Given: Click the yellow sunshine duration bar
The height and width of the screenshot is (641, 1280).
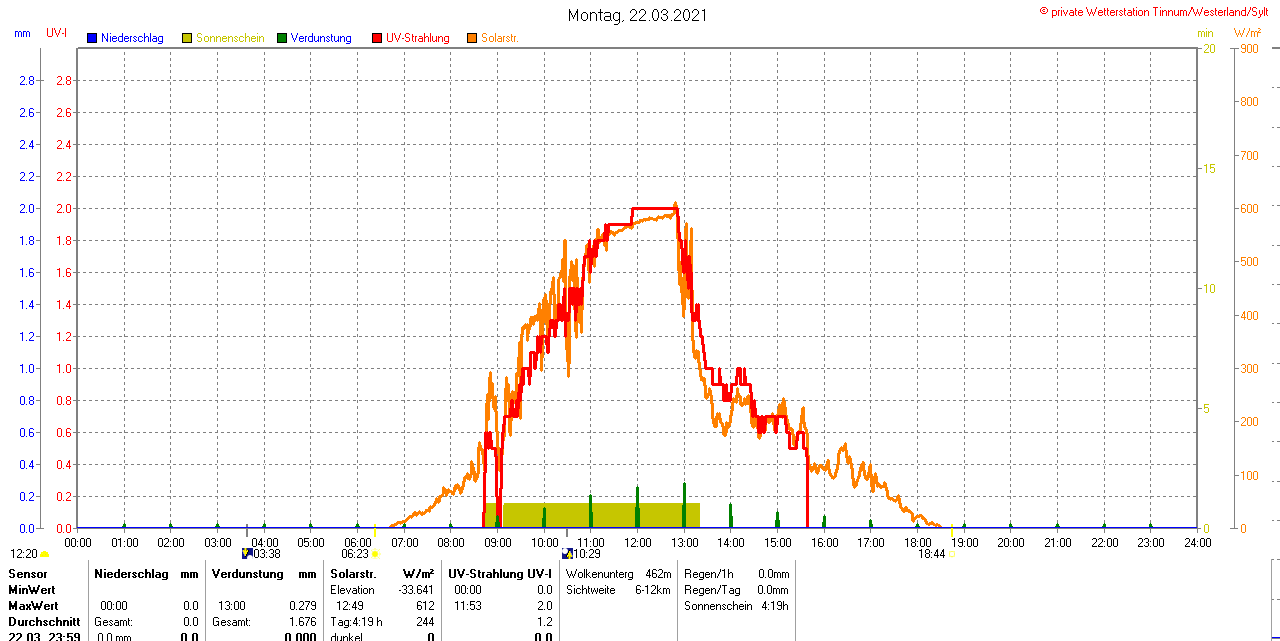Looking at the screenshot, I should 598,515.
